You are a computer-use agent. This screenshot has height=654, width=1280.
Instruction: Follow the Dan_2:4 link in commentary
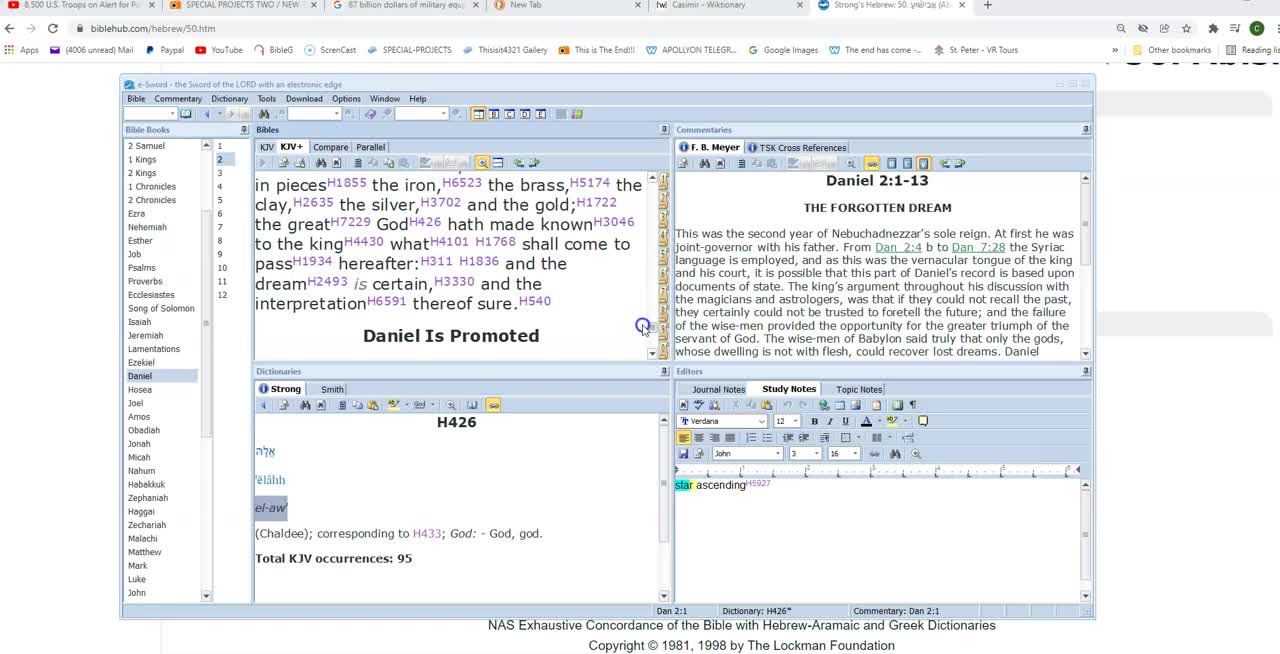(x=898, y=247)
